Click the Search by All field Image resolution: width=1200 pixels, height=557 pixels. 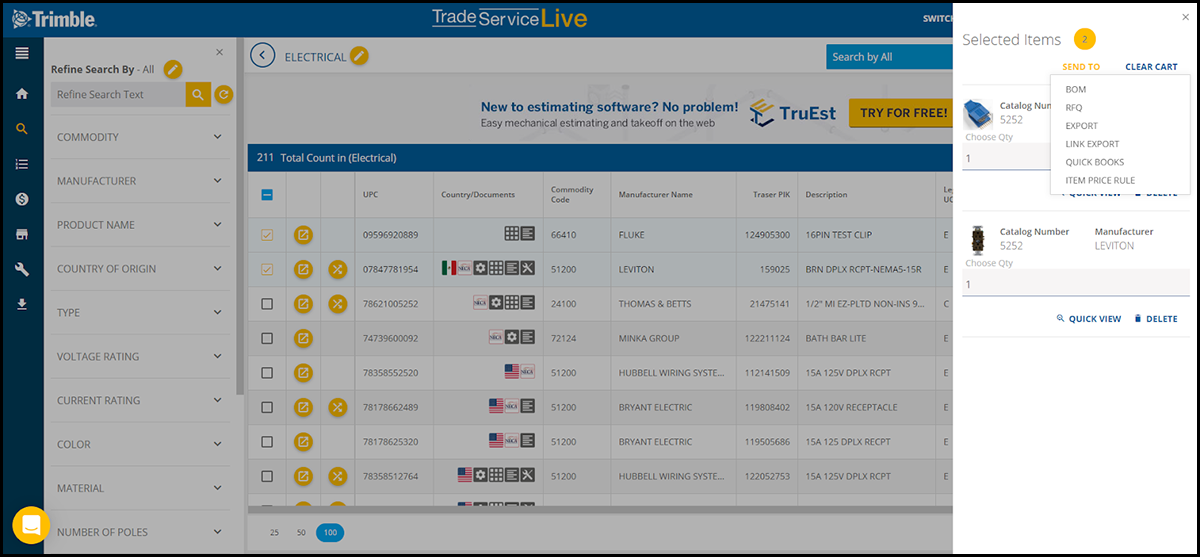(889, 57)
